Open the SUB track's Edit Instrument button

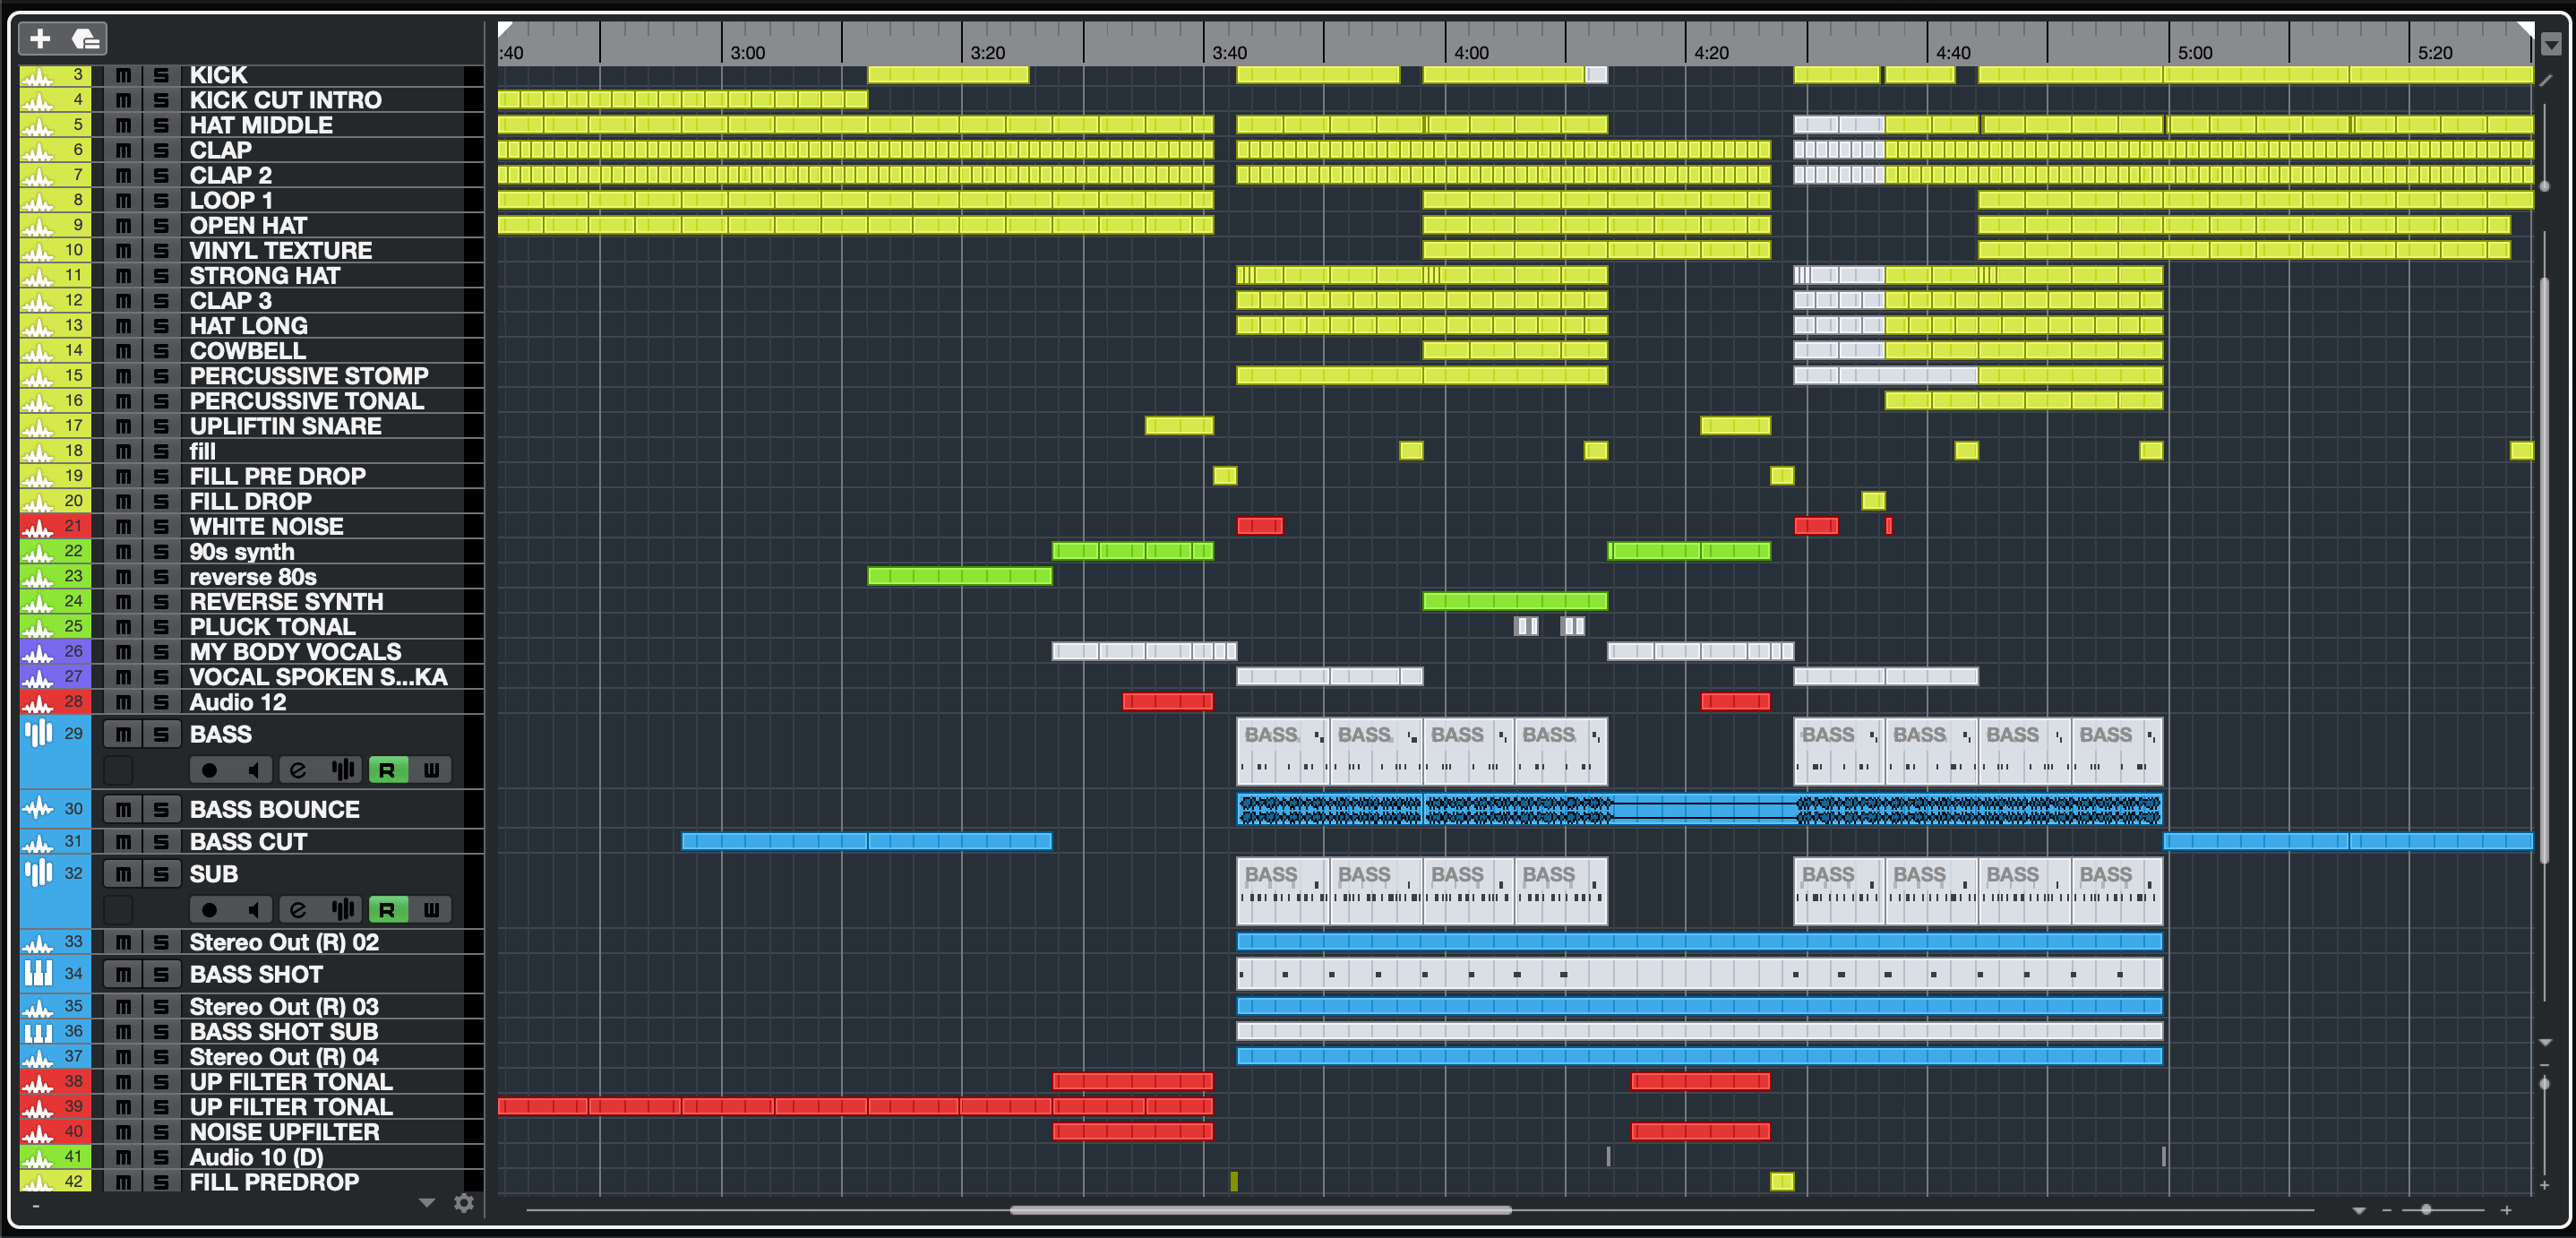(343, 910)
